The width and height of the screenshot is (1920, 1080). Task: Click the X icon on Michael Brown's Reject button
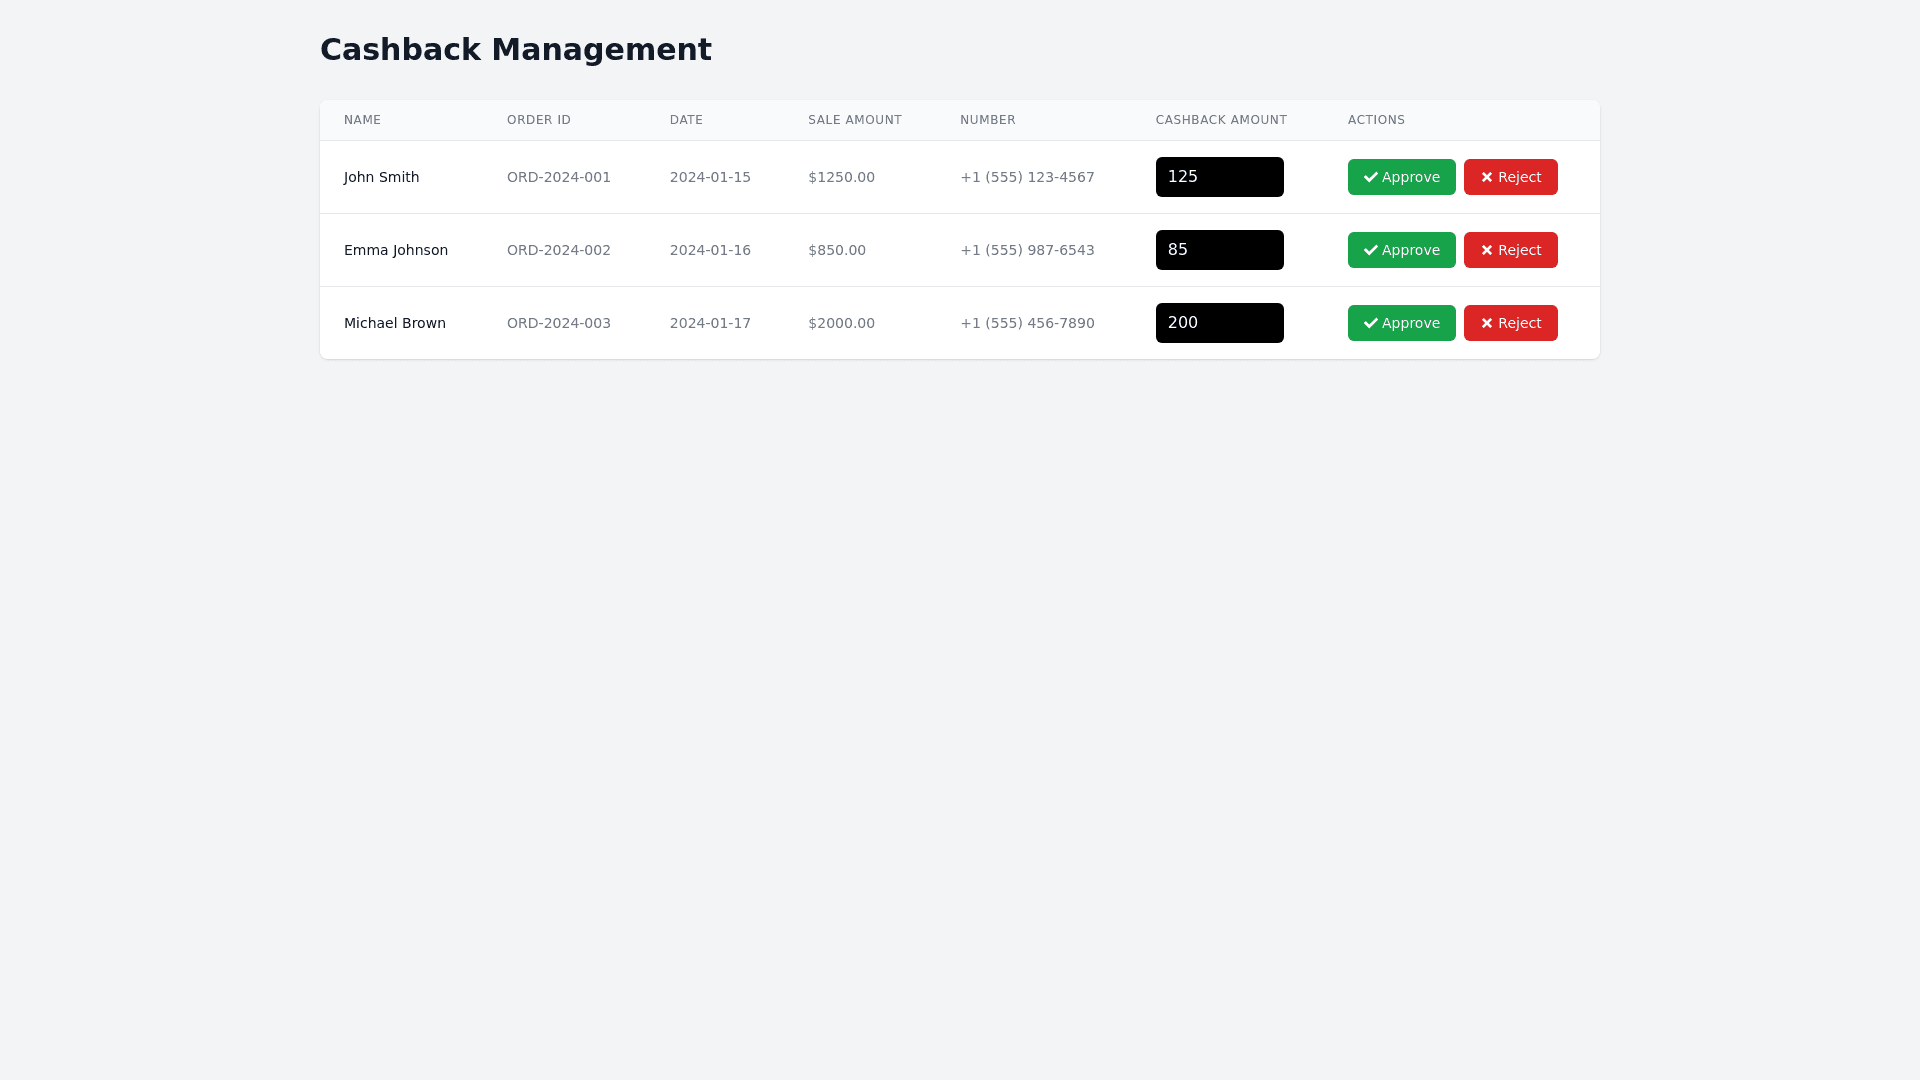pyautogui.click(x=1487, y=323)
